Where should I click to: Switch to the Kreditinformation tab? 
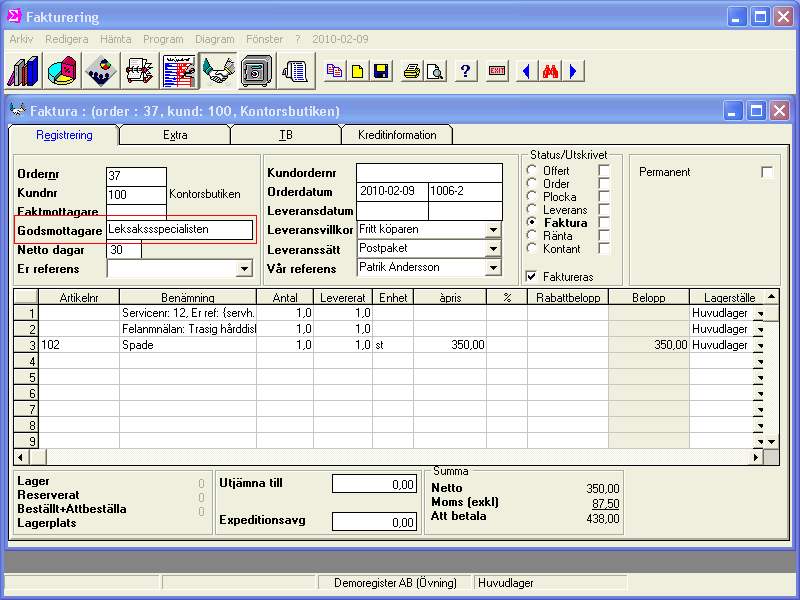(396, 135)
